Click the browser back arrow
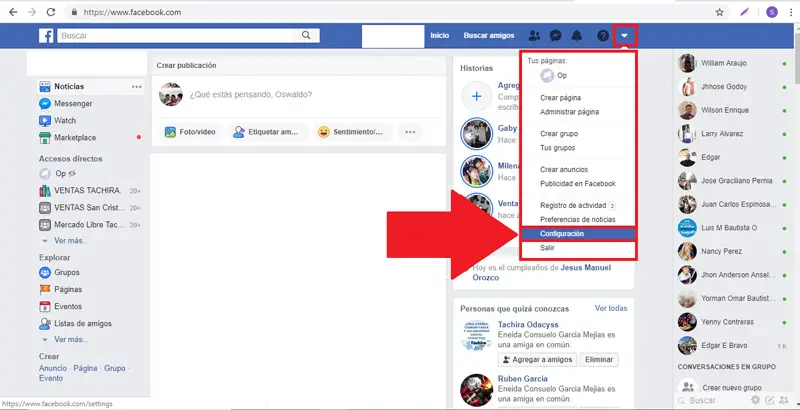The width and height of the screenshot is (800, 410). (x=13, y=12)
